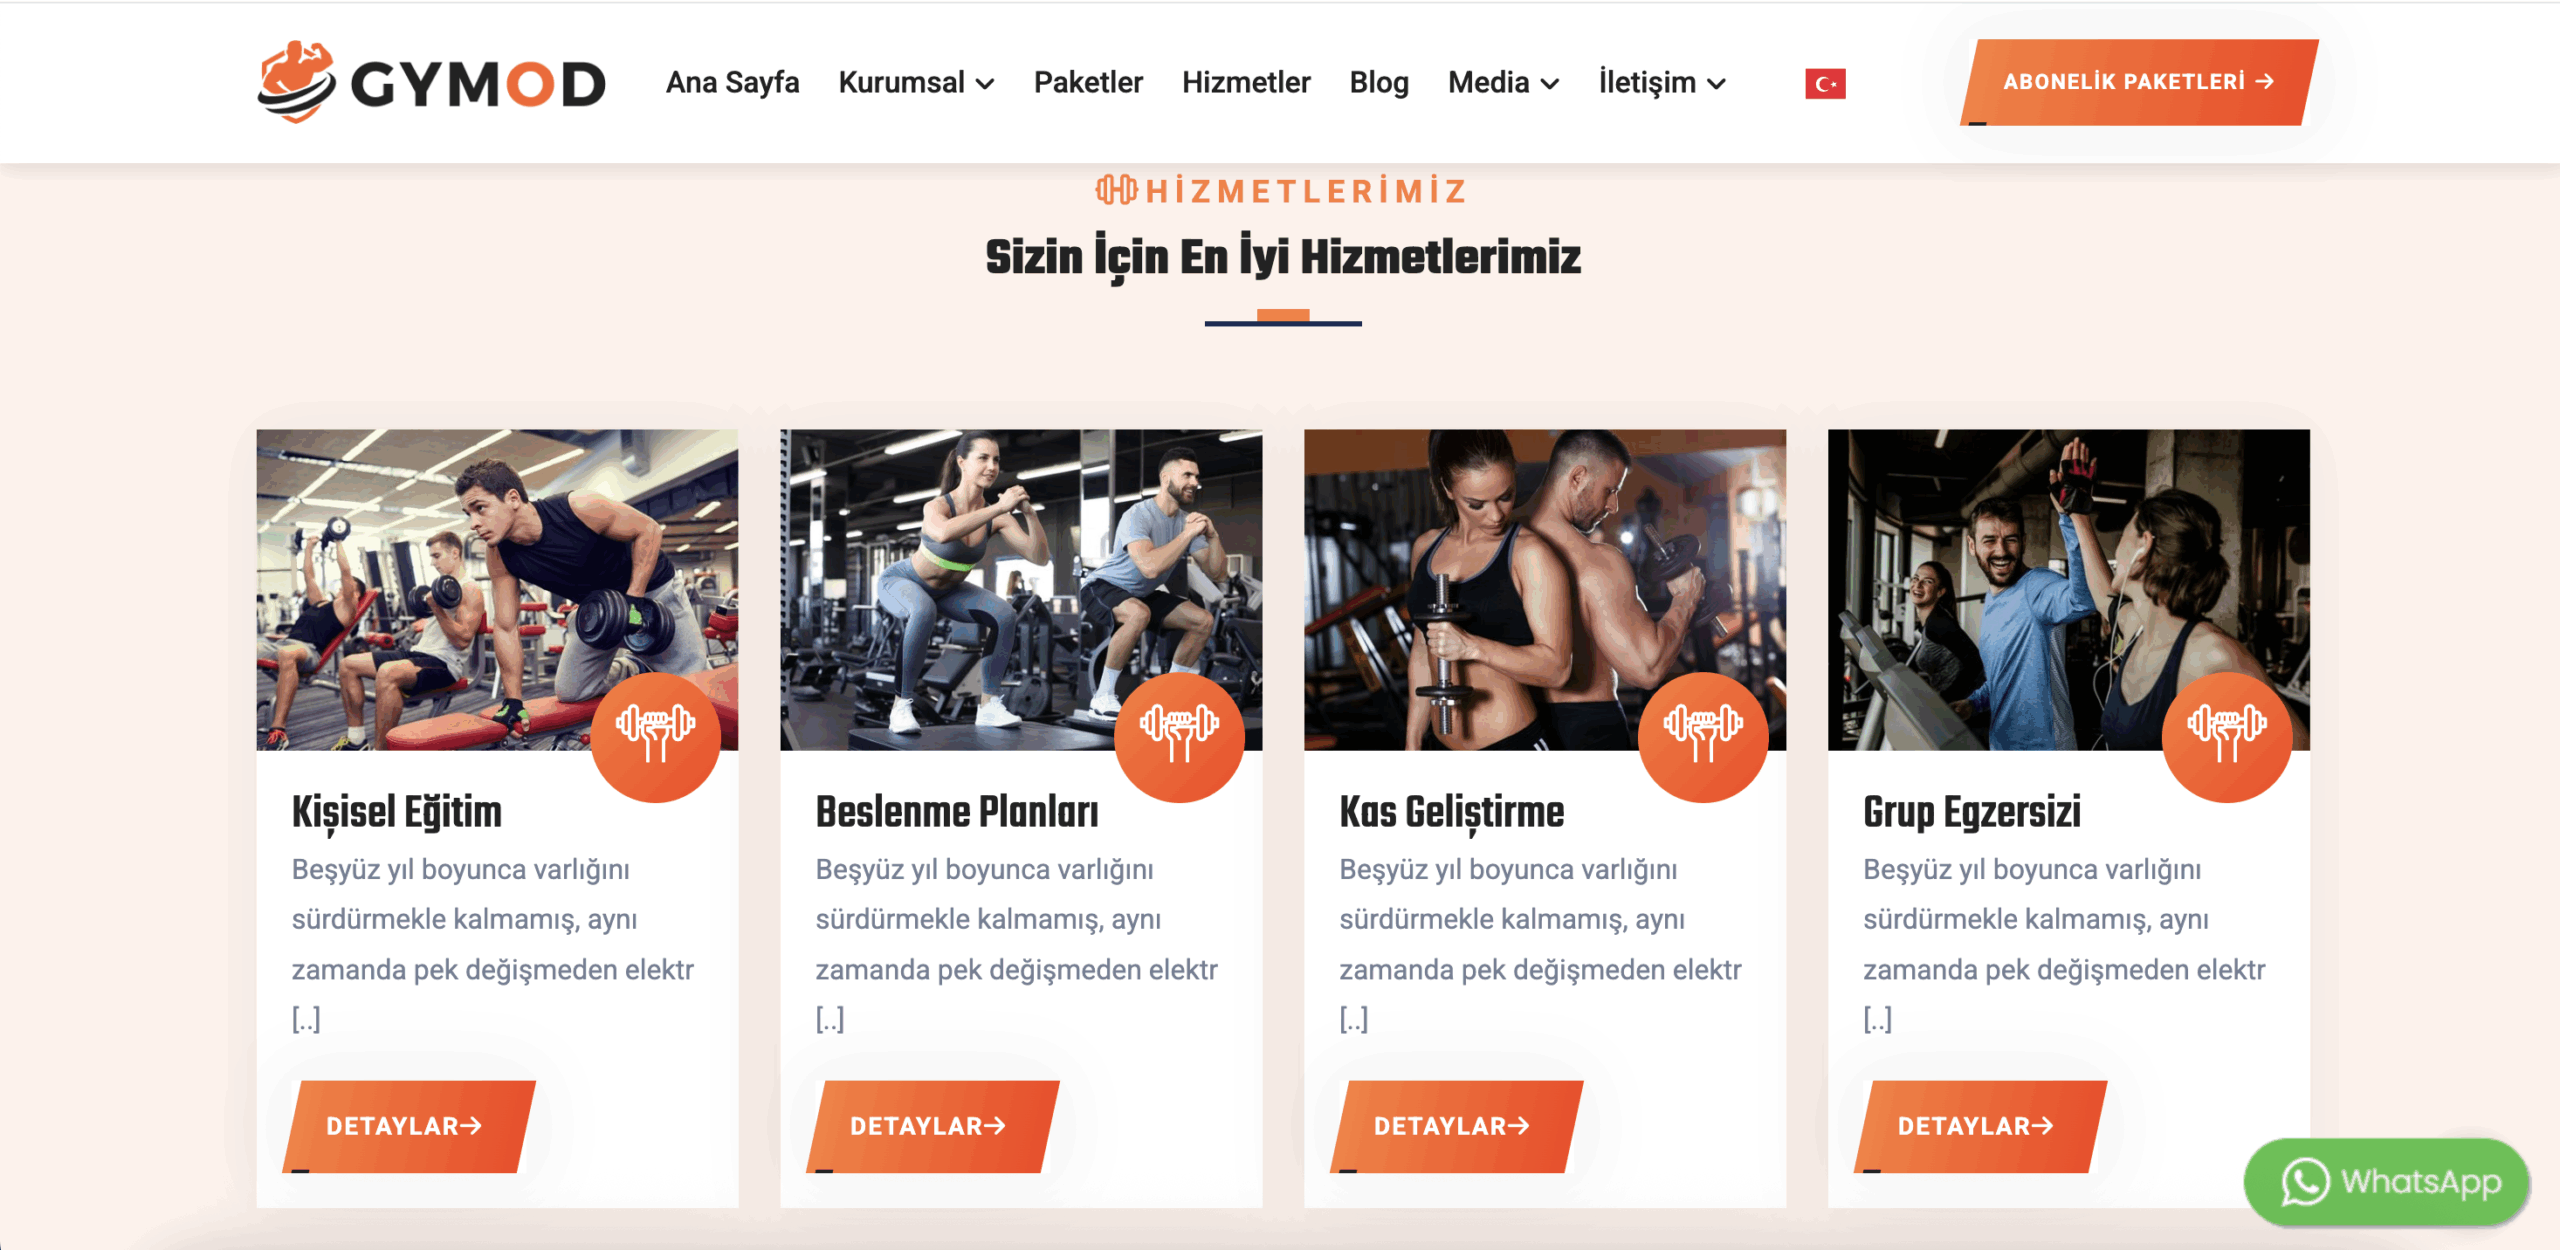This screenshot has width=2560, height=1250.
Task: Select the Turkish flag language icon
Action: (1825, 84)
